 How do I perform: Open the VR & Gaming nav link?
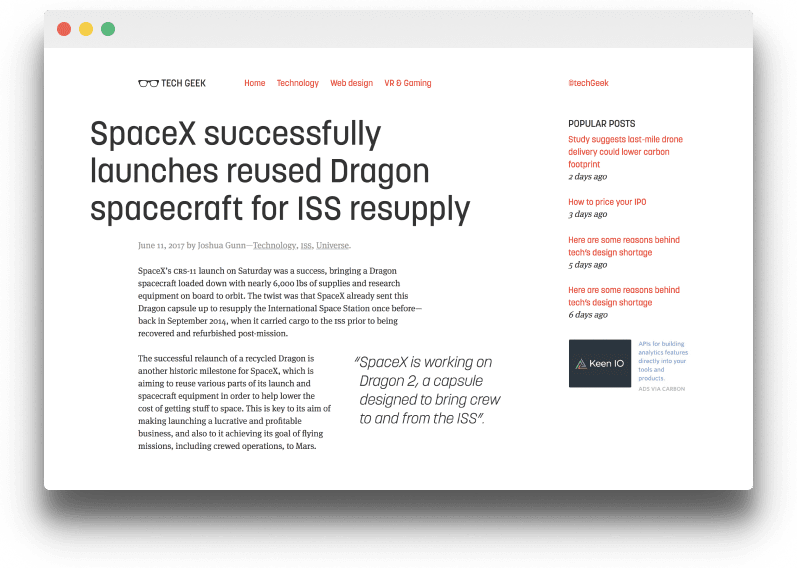(408, 83)
